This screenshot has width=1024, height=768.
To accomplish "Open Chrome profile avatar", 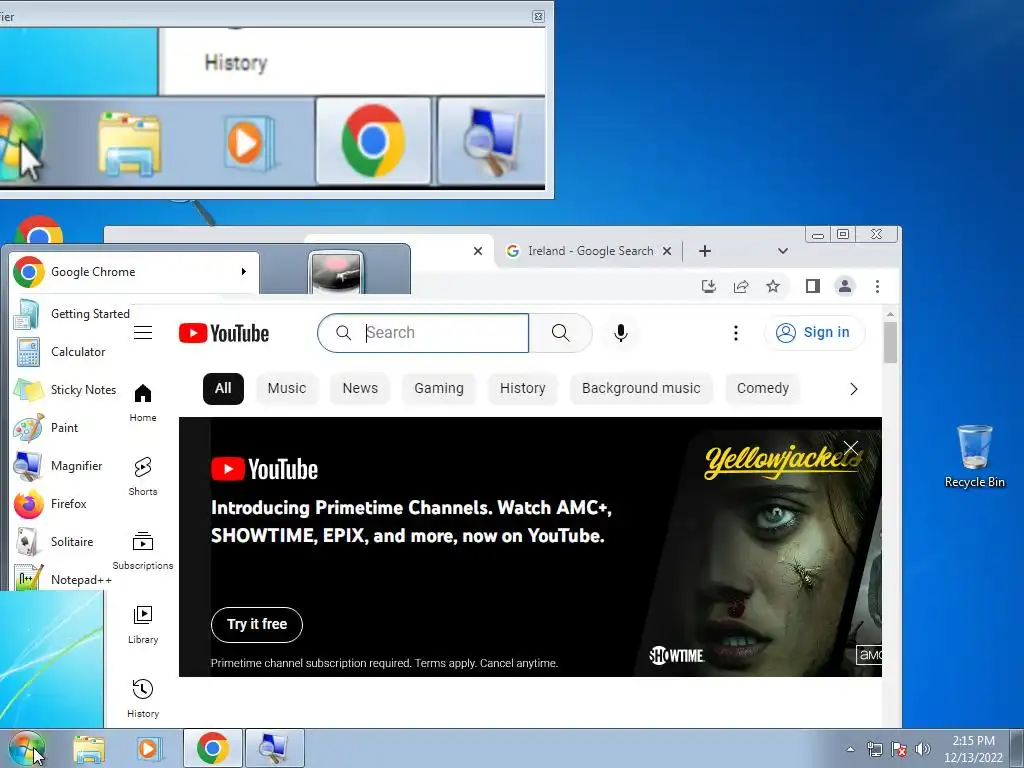I will click(x=845, y=286).
